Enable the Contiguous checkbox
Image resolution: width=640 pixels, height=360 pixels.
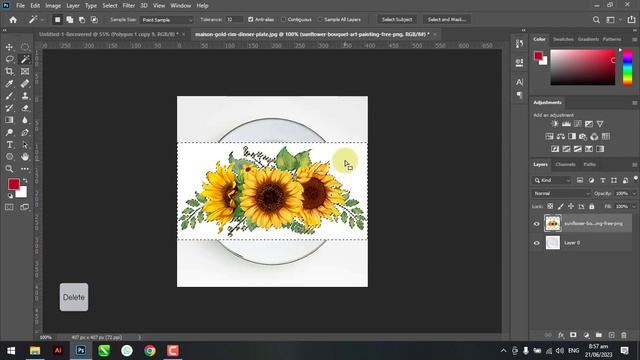(x=283, y=20)
